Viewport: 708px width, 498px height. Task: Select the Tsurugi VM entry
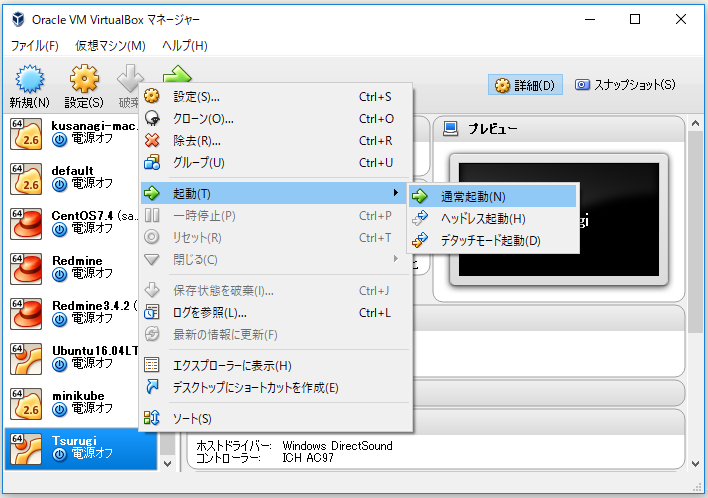81,449
